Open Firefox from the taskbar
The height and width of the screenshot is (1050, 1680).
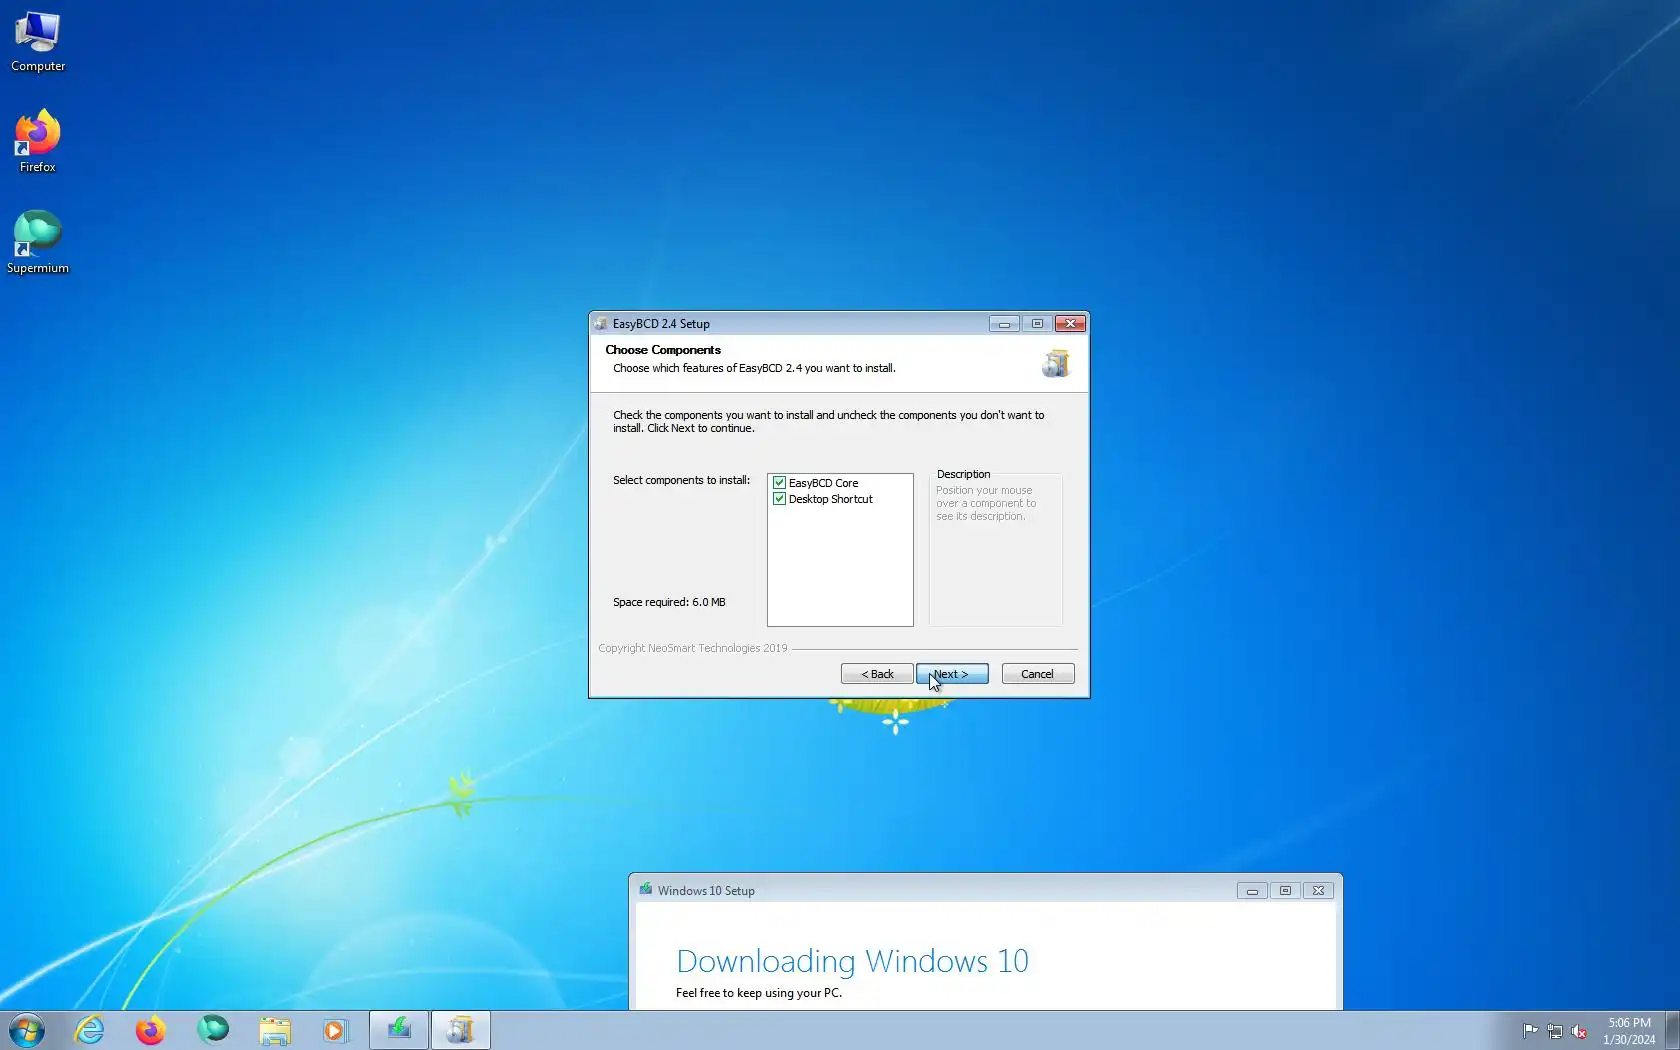[150, 1030]
